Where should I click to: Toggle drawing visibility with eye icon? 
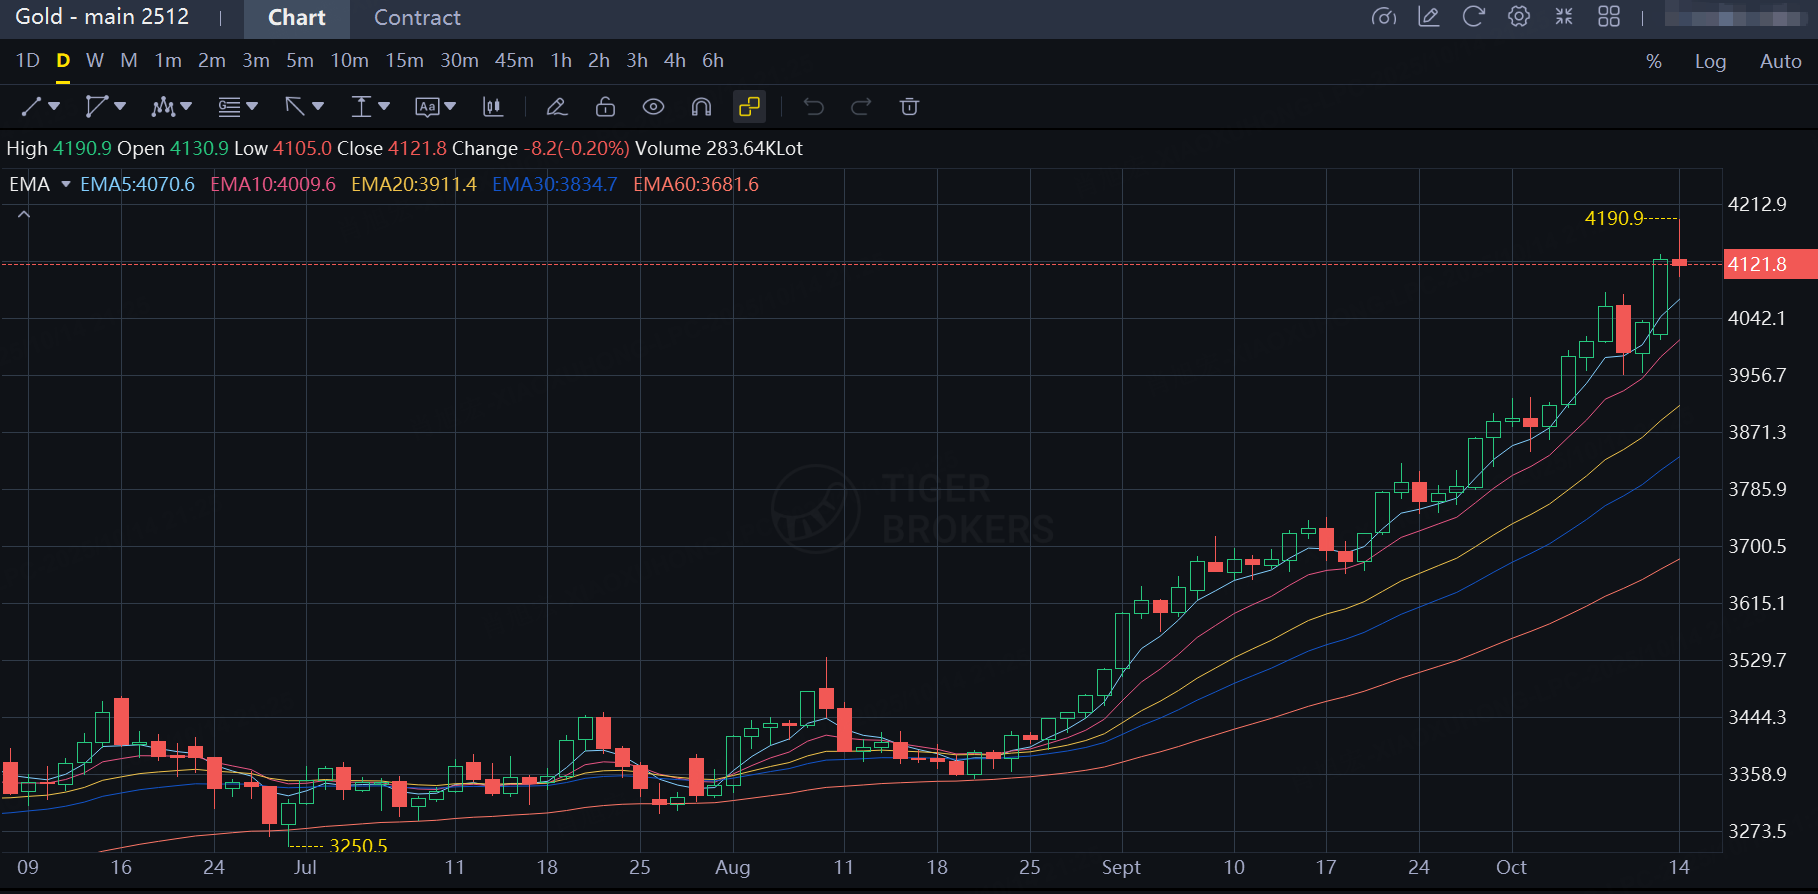(x=653, y=107)
